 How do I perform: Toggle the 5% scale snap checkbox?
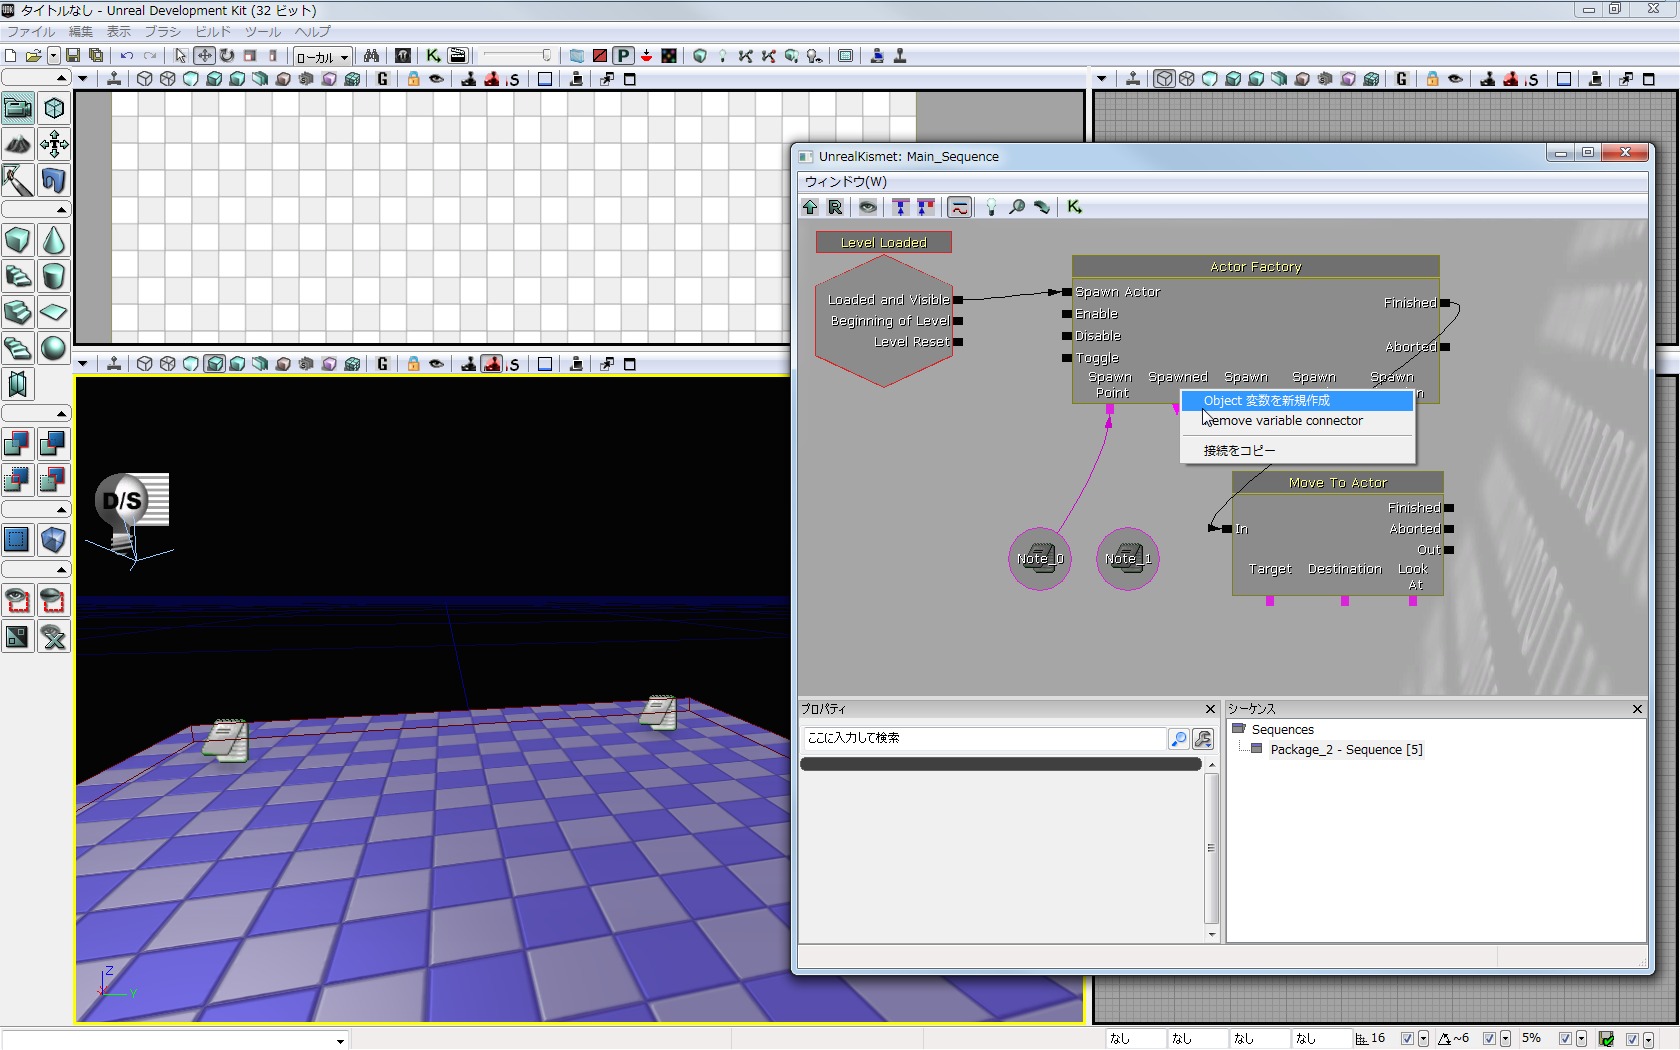(1565, 1039)
